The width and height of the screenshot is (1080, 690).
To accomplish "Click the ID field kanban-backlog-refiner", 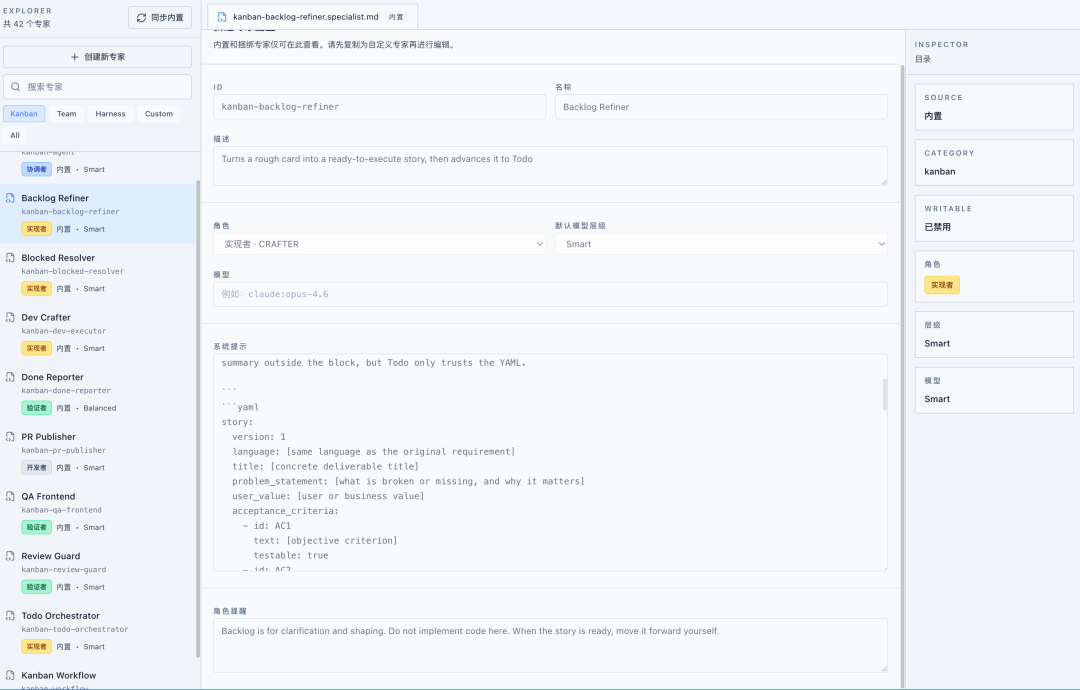I will pyautogui.click(x=380, y=107).
